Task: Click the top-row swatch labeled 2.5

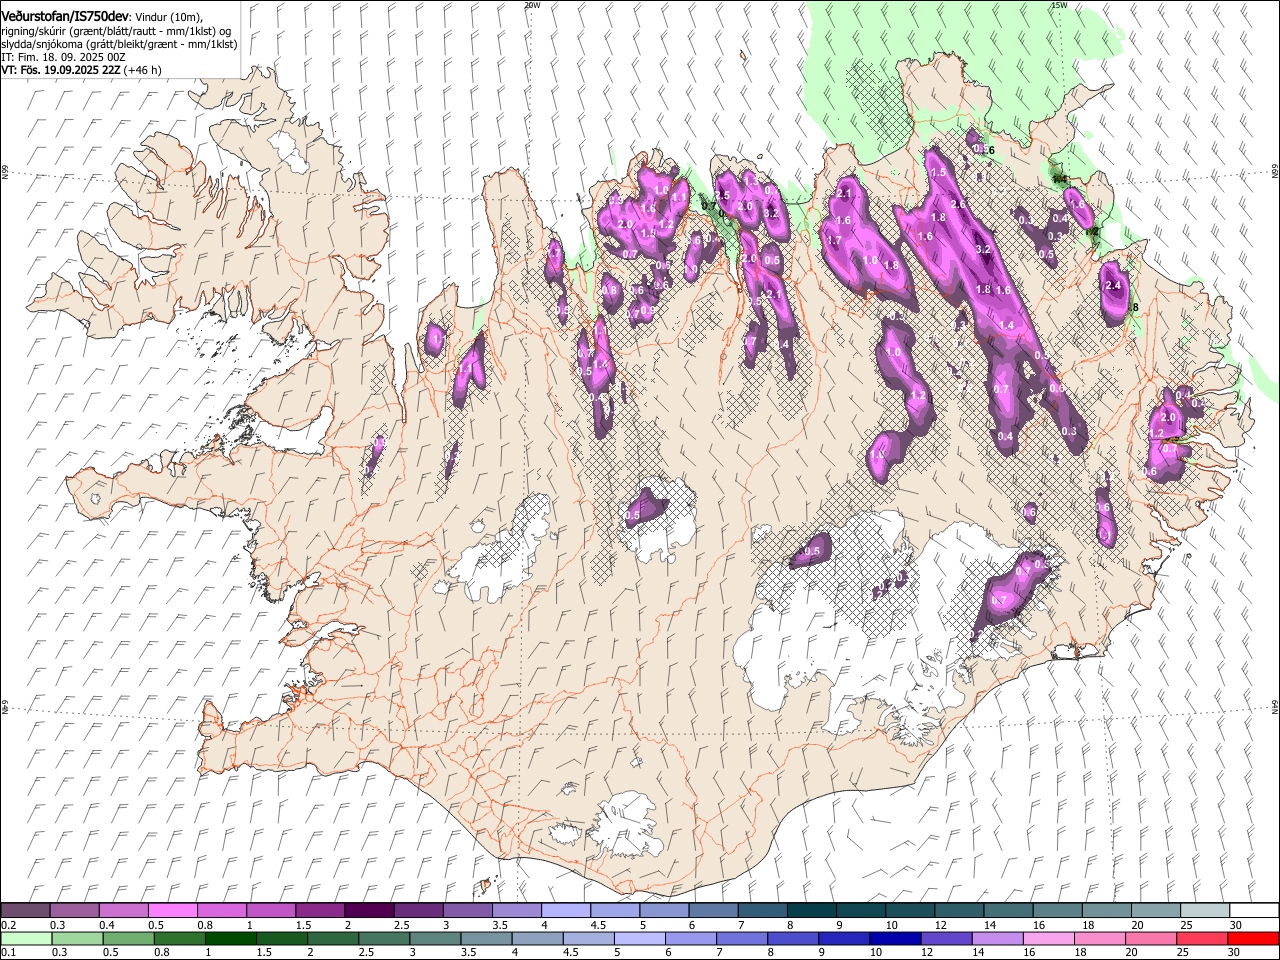Action: 417,911
